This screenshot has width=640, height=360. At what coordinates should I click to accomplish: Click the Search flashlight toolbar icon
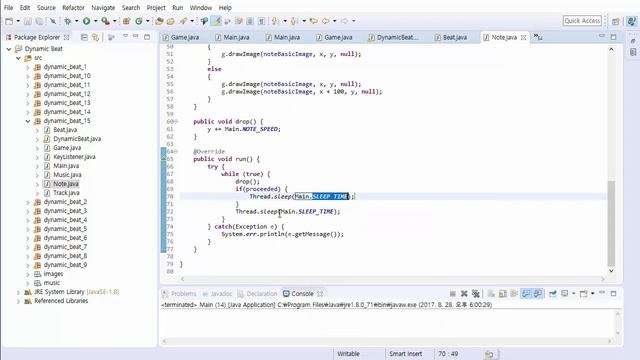click(183, 21)
